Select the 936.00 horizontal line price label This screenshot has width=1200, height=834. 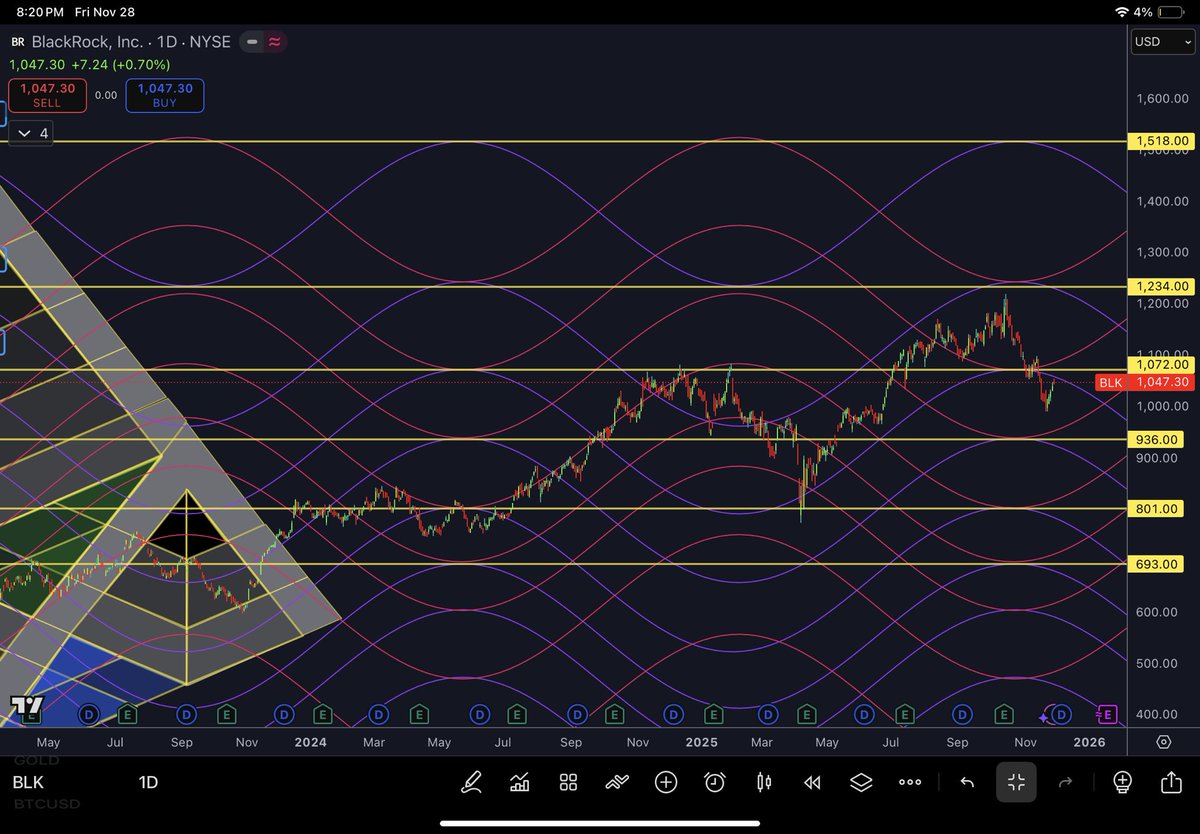coord(1154,440)
